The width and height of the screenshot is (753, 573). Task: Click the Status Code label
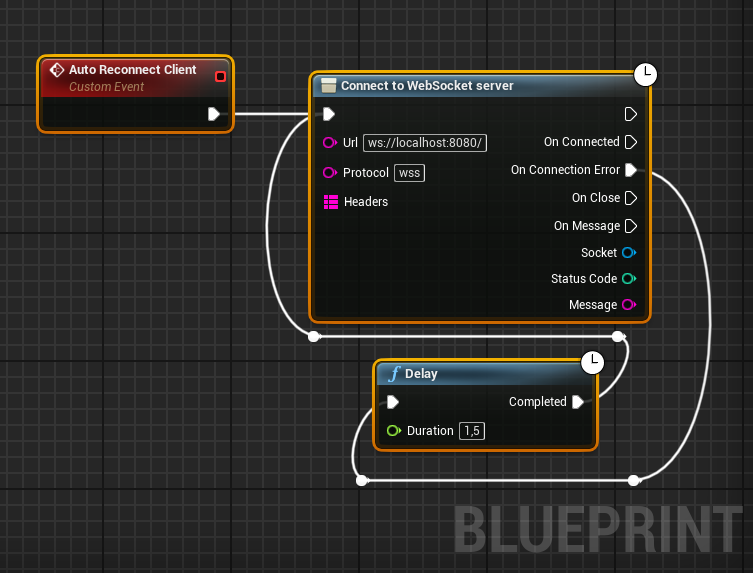click(584, 279)
